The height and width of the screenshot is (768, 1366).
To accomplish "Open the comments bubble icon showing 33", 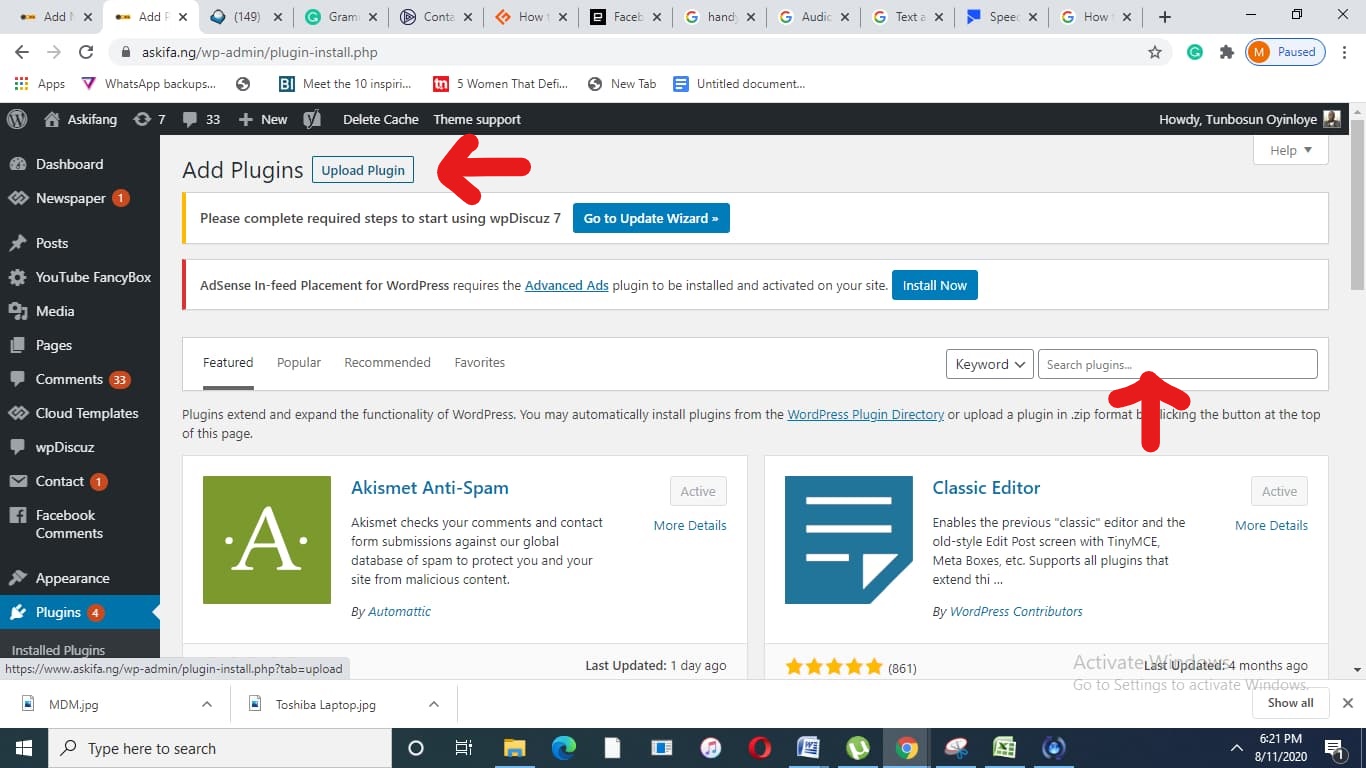I will [x=190, y=119].
